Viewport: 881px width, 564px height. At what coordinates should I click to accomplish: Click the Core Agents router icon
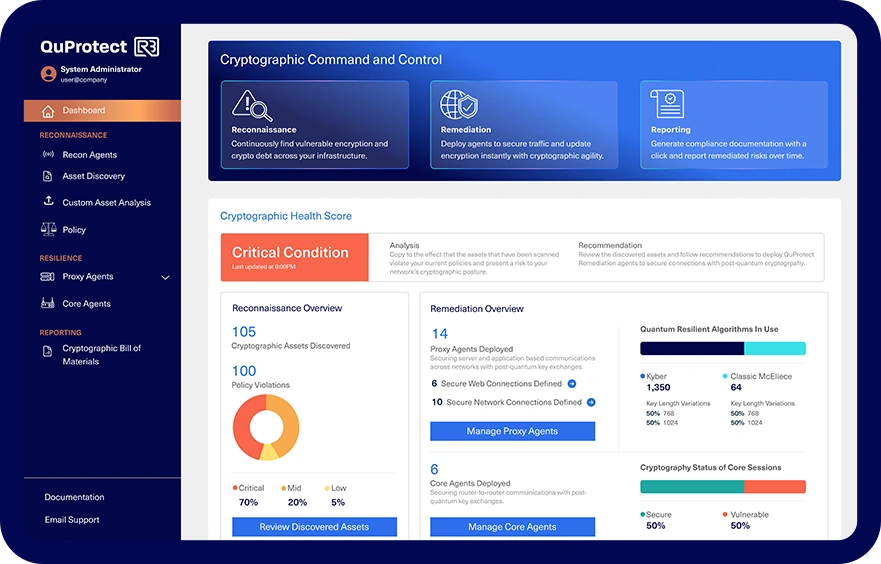pos(48,303)
